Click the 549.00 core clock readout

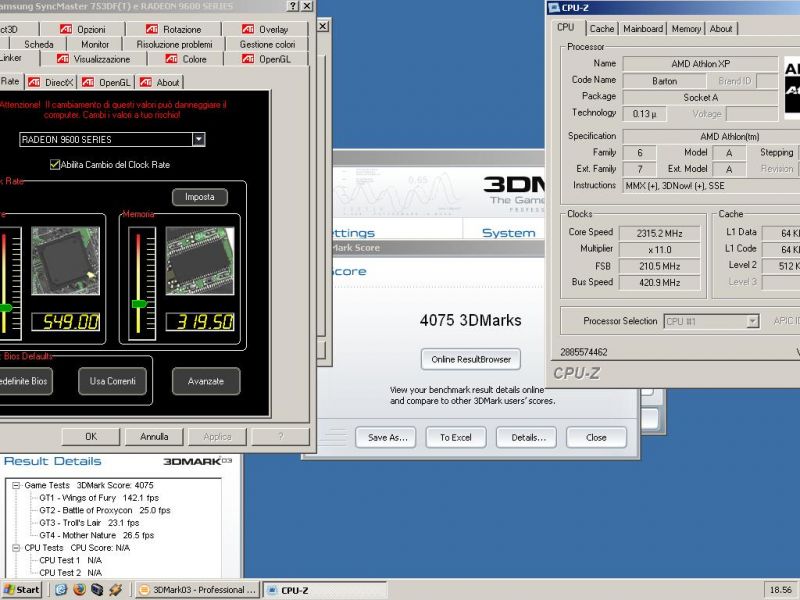[66, 322]
